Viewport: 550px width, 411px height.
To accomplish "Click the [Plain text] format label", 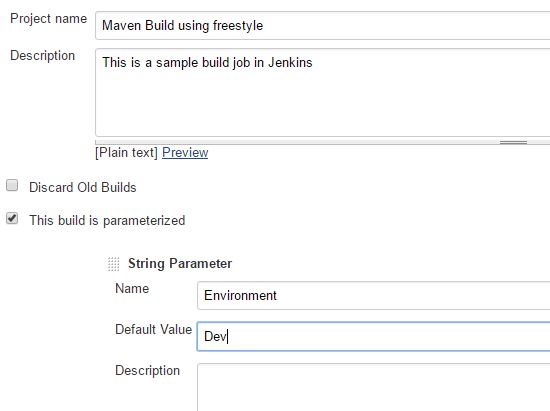I will pyautogui.click(x=127, y=153).
